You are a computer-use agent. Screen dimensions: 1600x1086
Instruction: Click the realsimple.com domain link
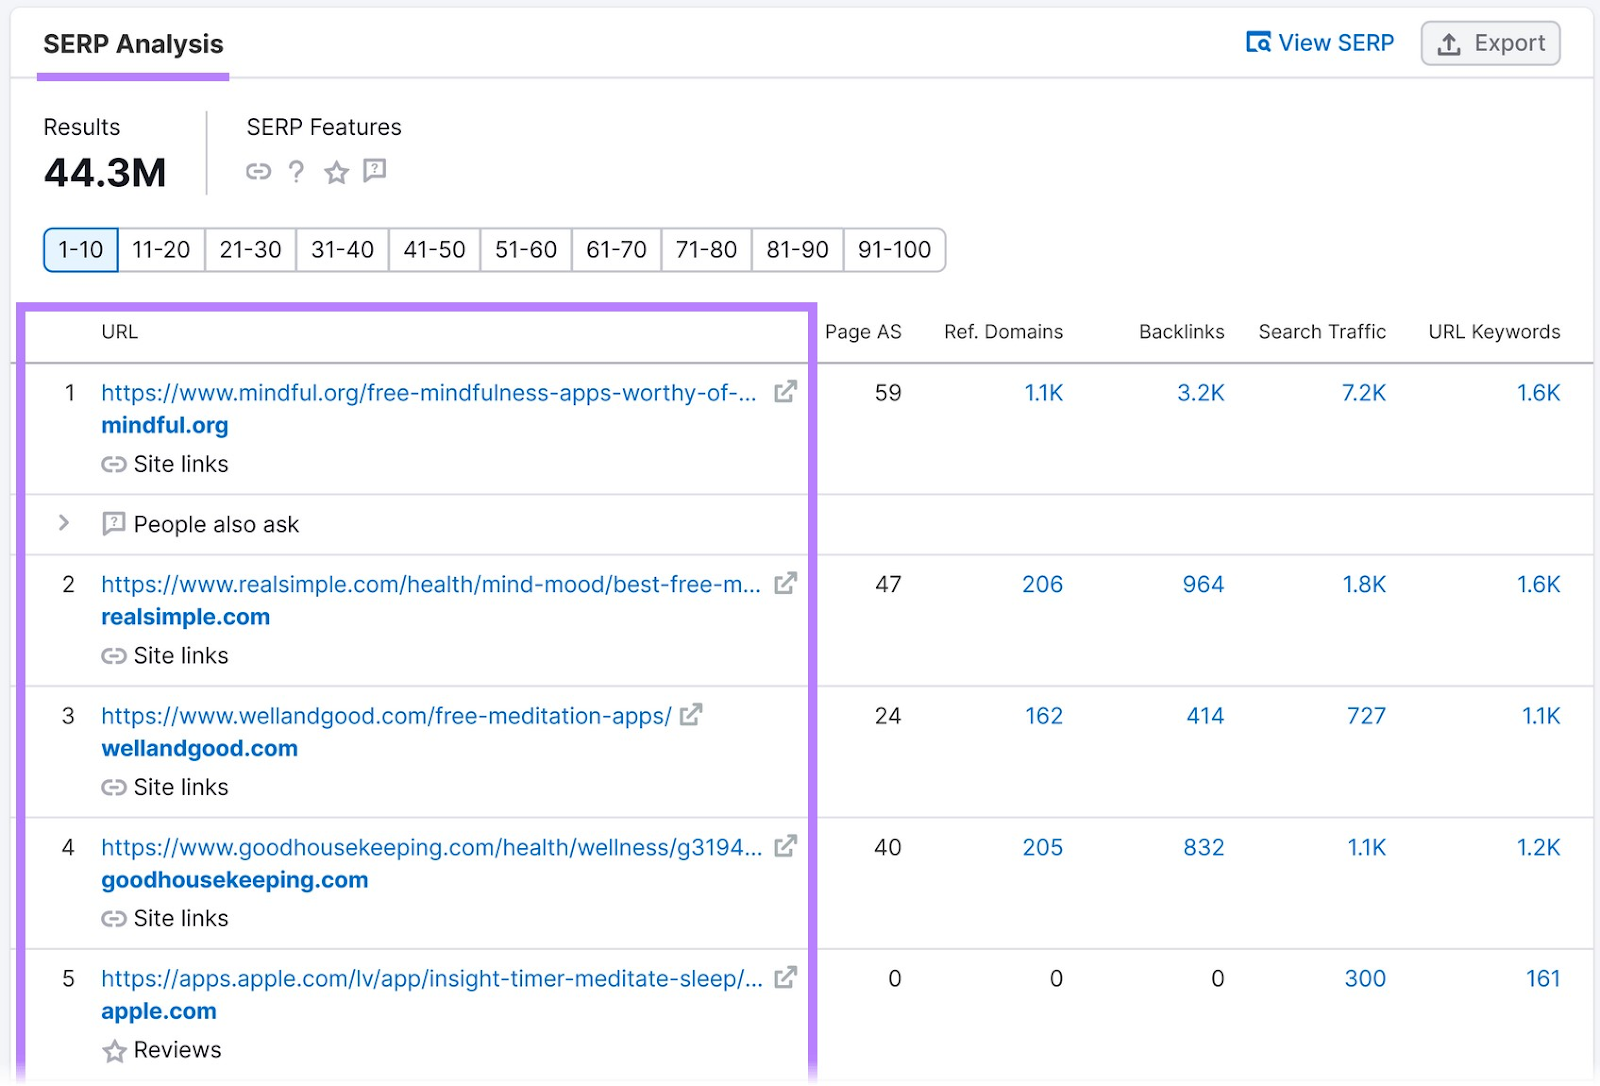185,617
